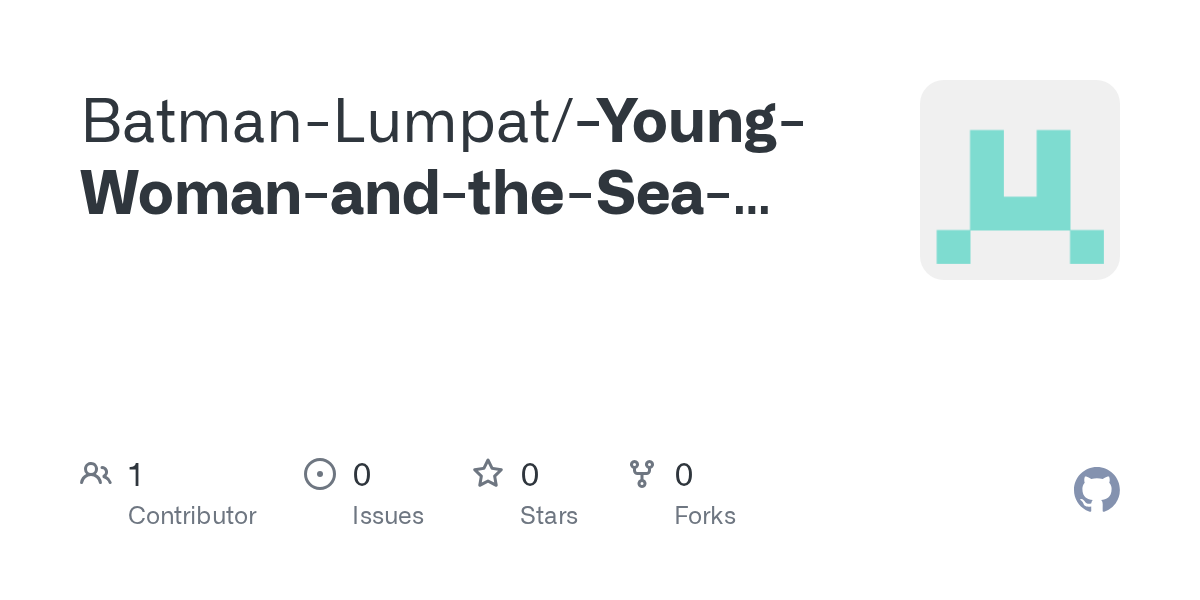Click the 0 count above Issues
Screen dimensions: 1200x600
[362, 474]
